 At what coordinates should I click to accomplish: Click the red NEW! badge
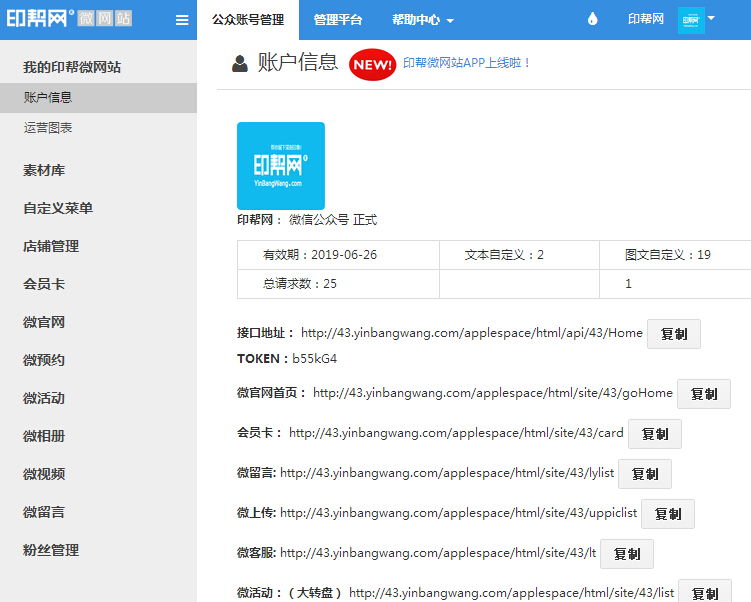click(372, 65)
